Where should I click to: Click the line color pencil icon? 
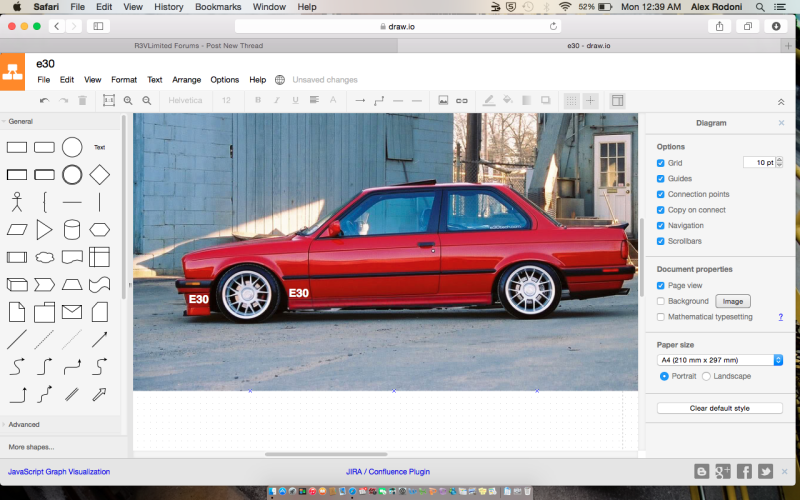(x=489, y=101)
